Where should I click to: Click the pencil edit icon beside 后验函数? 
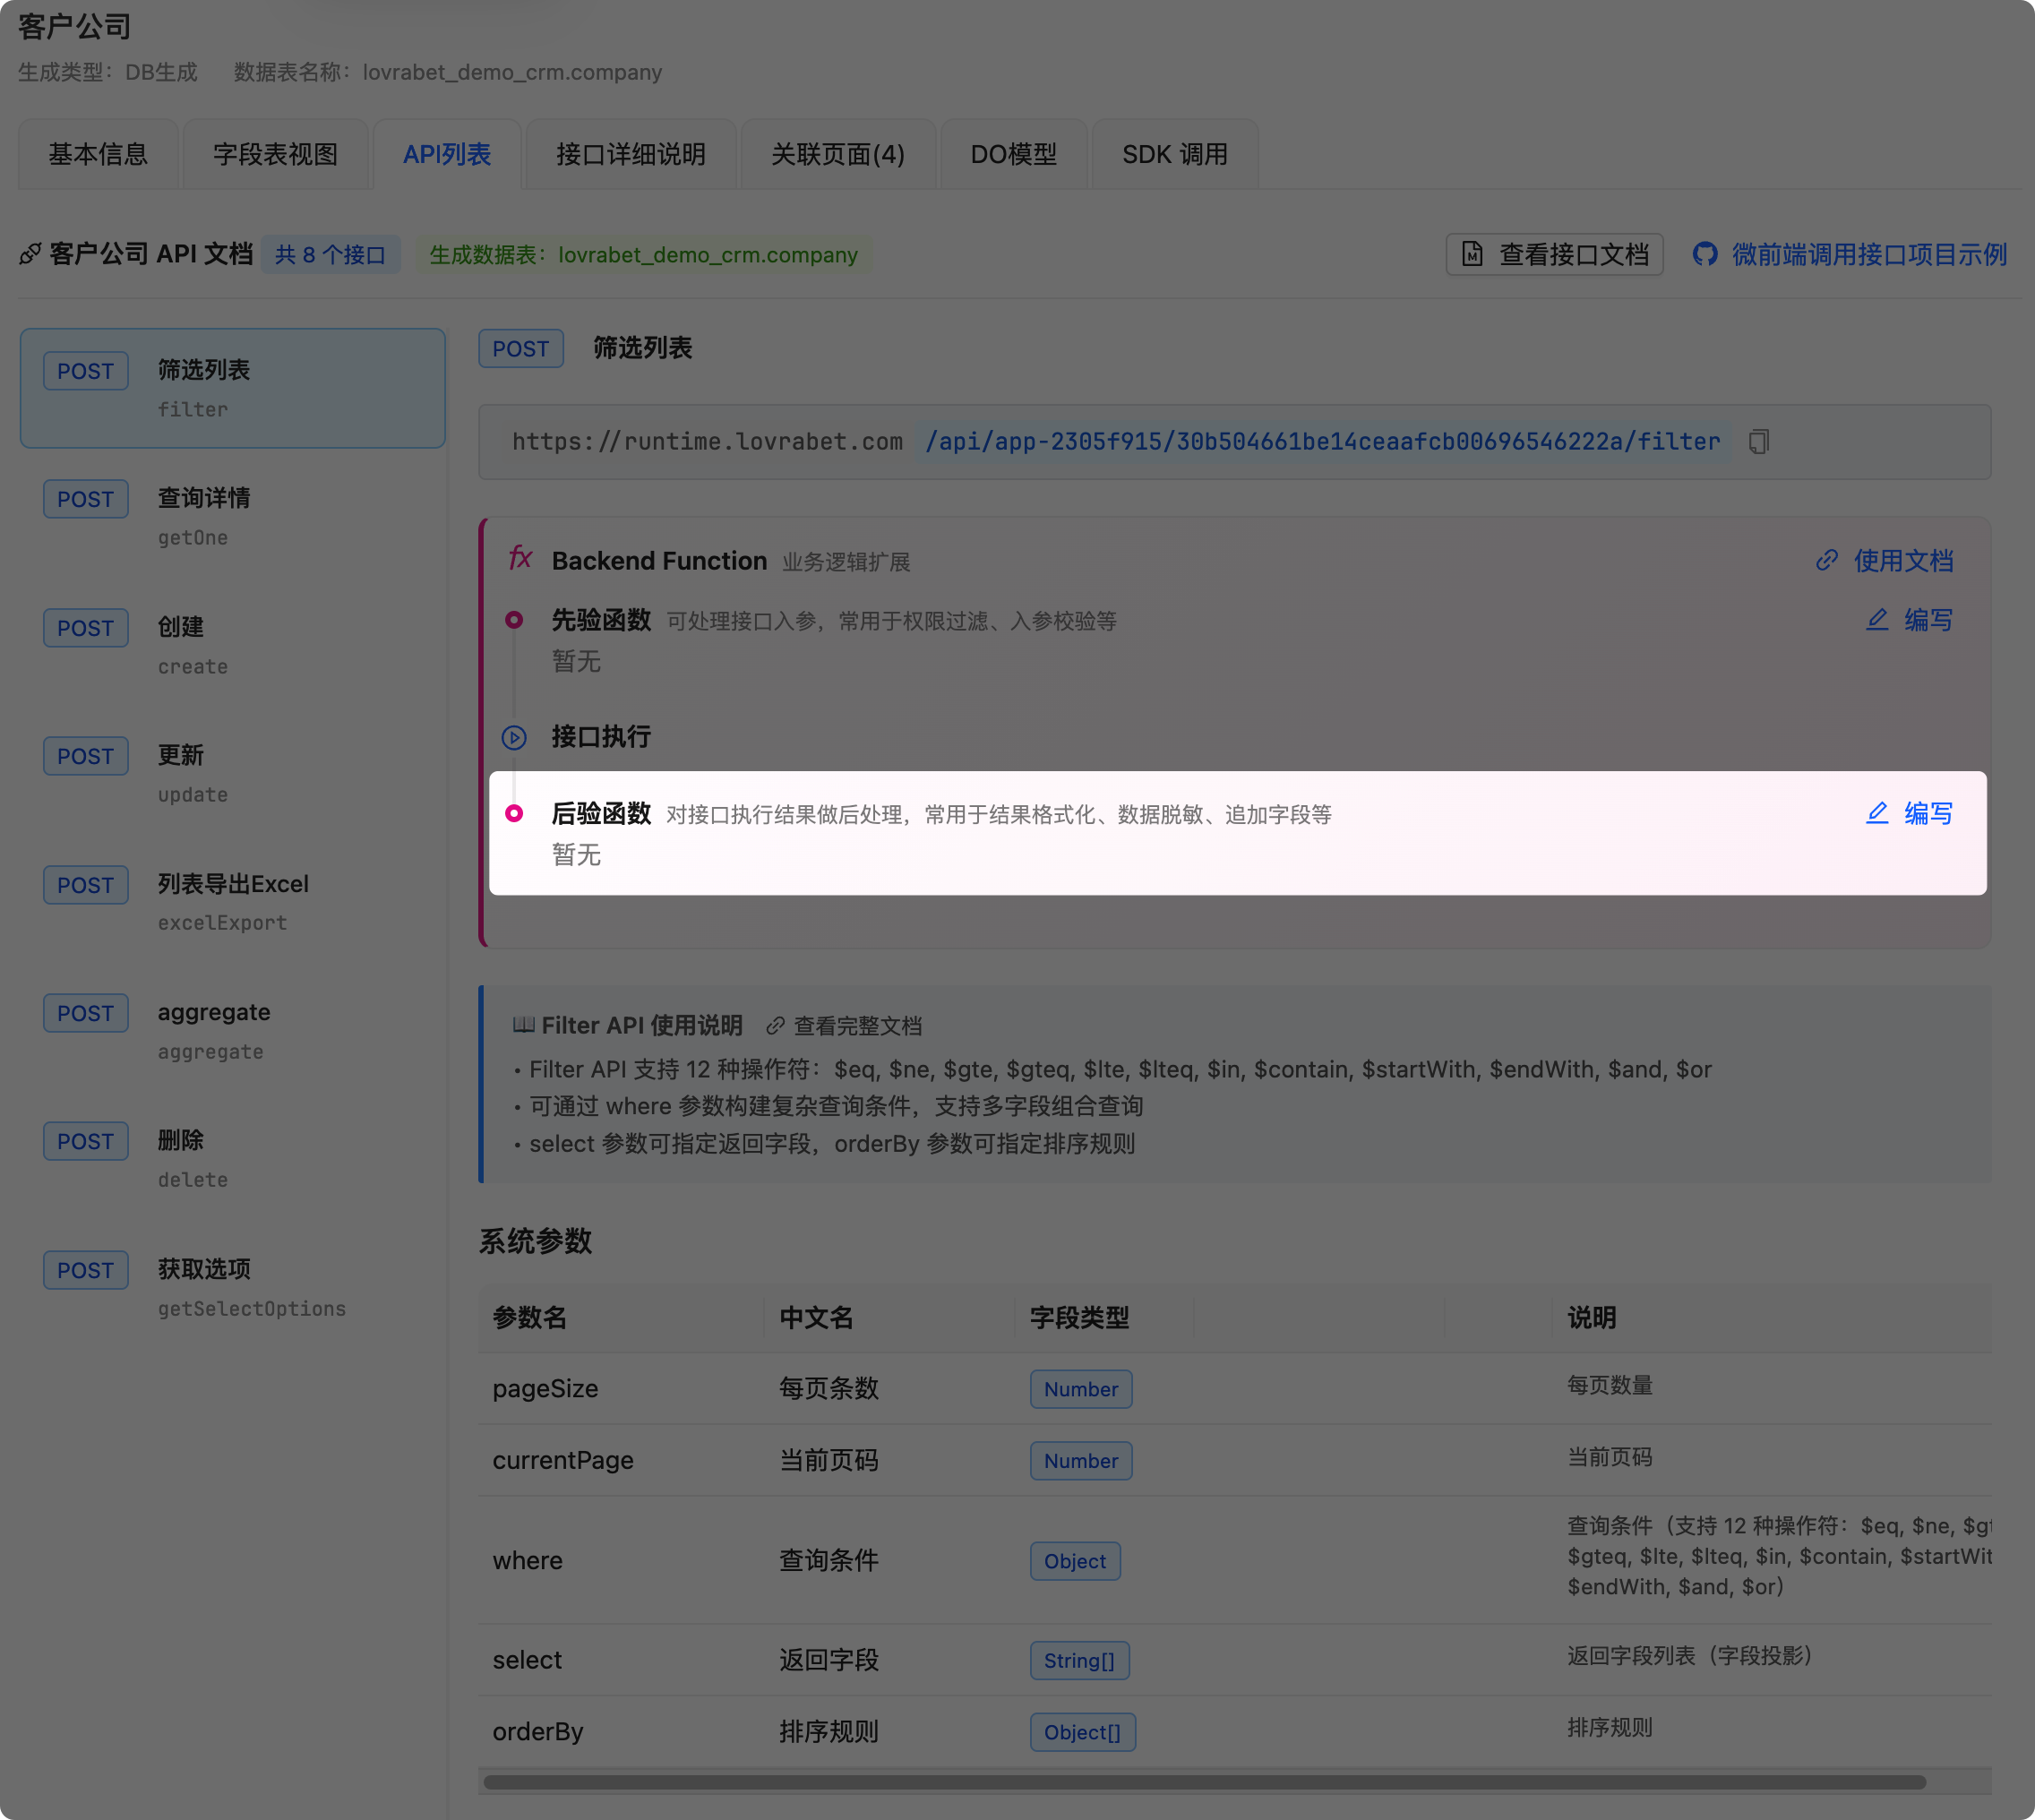1877,813
